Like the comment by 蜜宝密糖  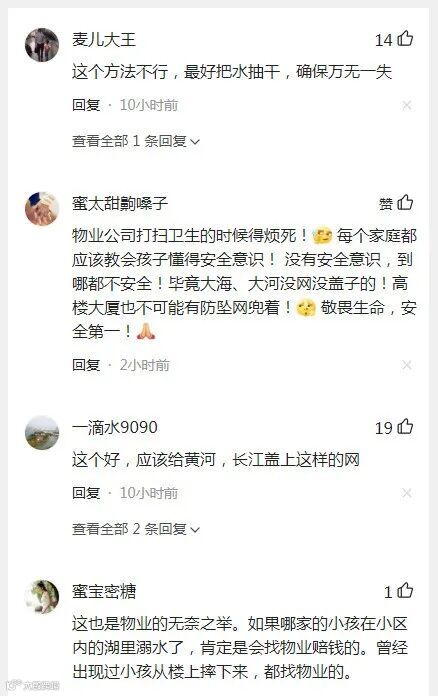(405, 591)
